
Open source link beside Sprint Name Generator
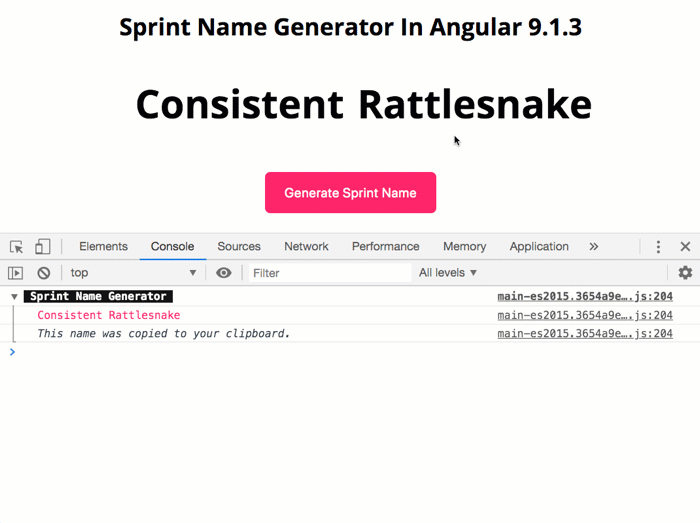[585, 296]
